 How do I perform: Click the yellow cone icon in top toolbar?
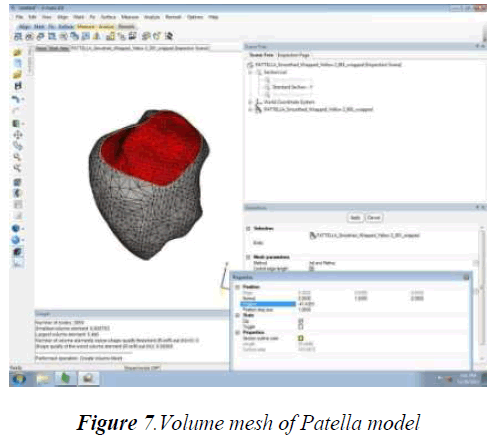click(x=97, y=36)
